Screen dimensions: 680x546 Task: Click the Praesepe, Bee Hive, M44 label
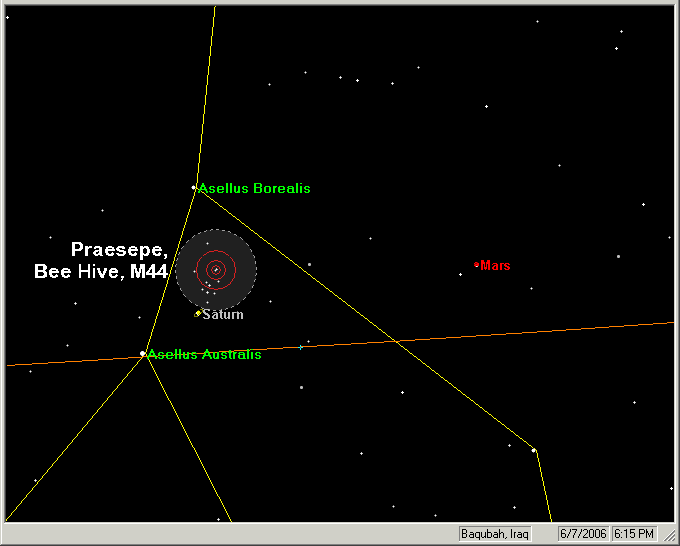(100, 260)
